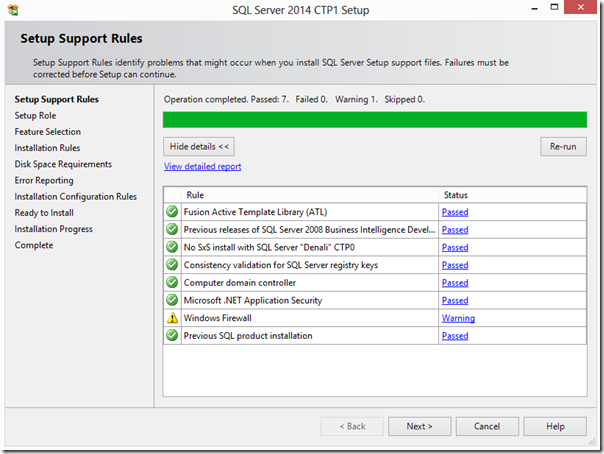Click the Rule column header
604x454 pixels.
[310, 195]
